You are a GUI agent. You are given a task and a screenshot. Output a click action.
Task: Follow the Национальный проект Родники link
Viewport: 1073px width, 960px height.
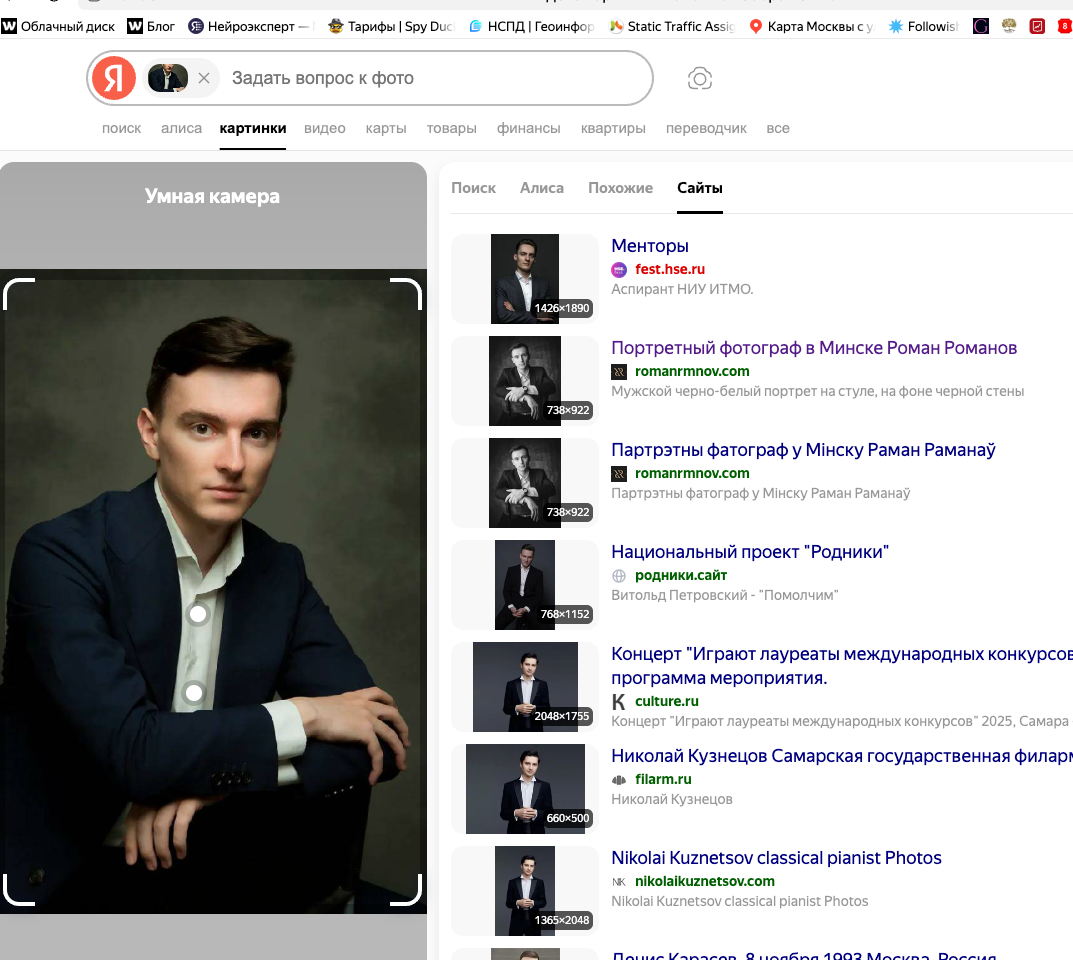750,551
